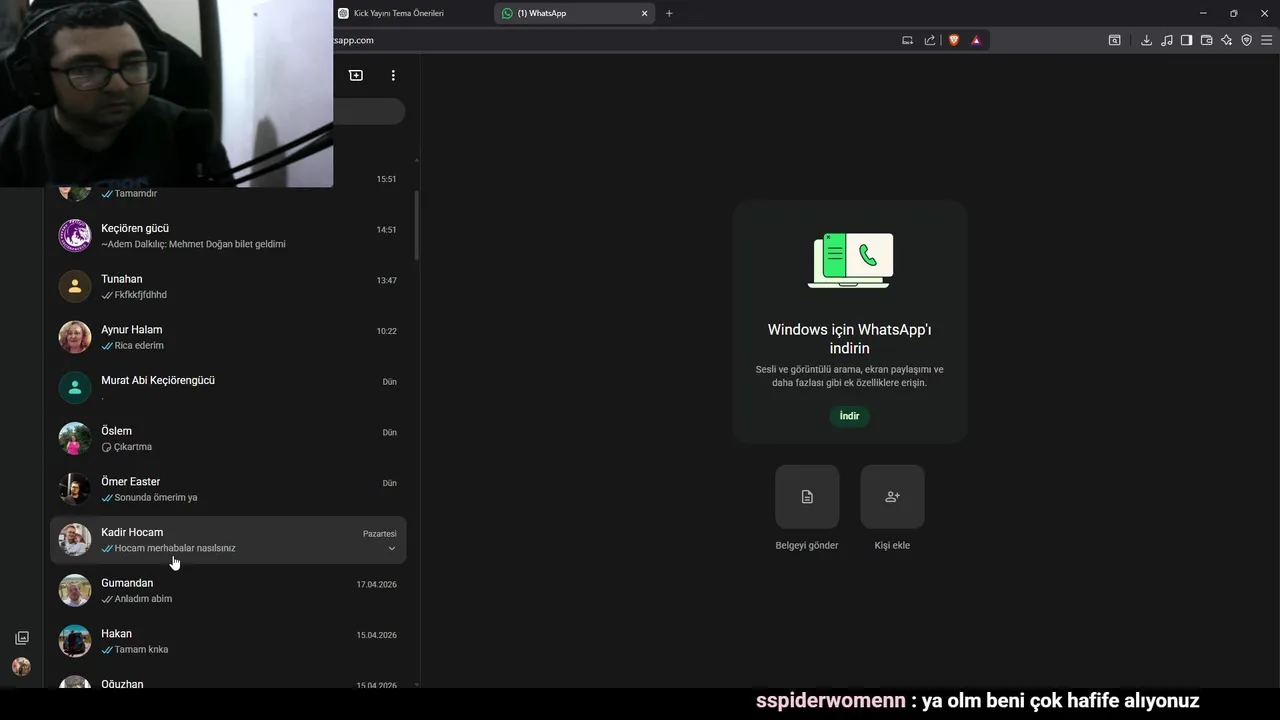1280x720 pixels.
Task: Open the Gumandan chat
Action: pyautogui.click(x=228, y=591)
